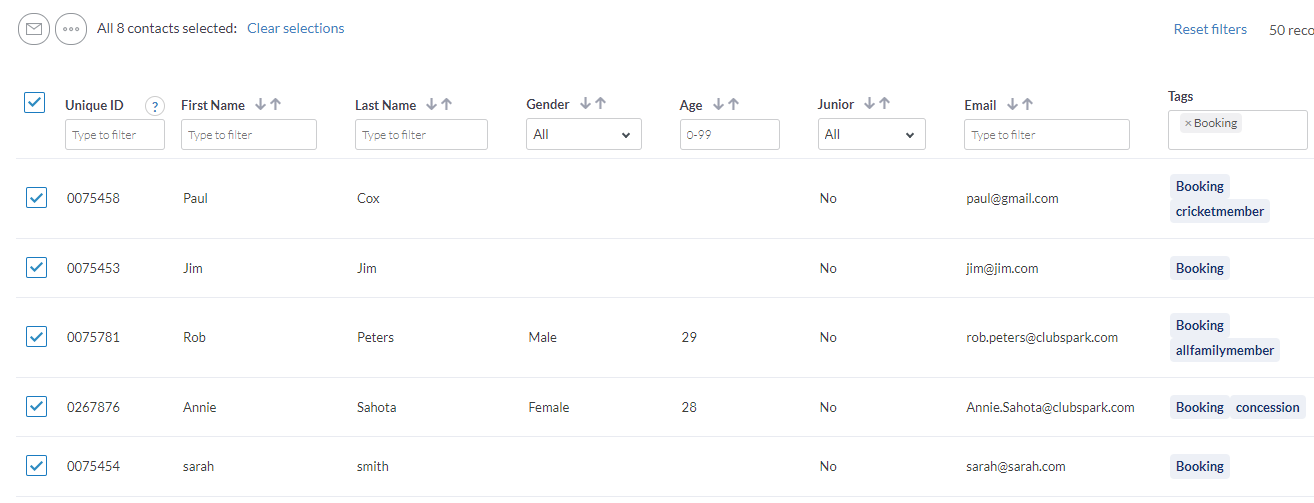Open the Junior filter dropdown

[x=872, y=134]
